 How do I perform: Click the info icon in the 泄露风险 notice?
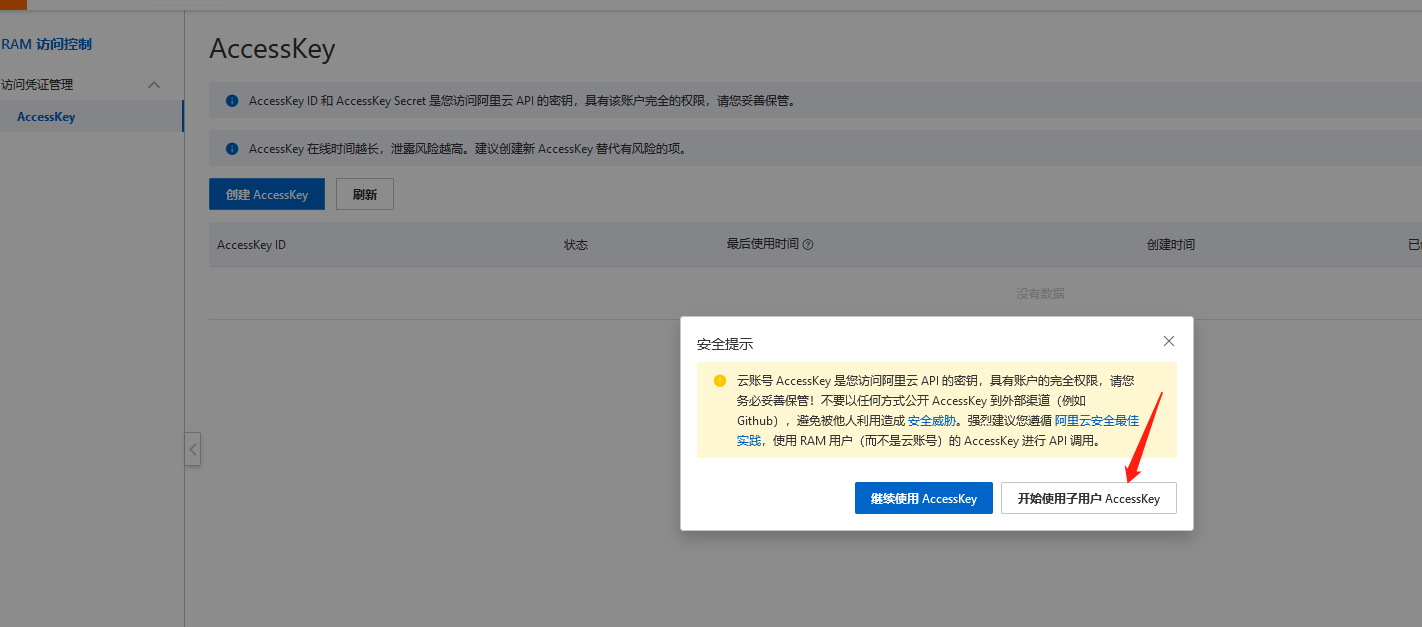coord(232,149)
